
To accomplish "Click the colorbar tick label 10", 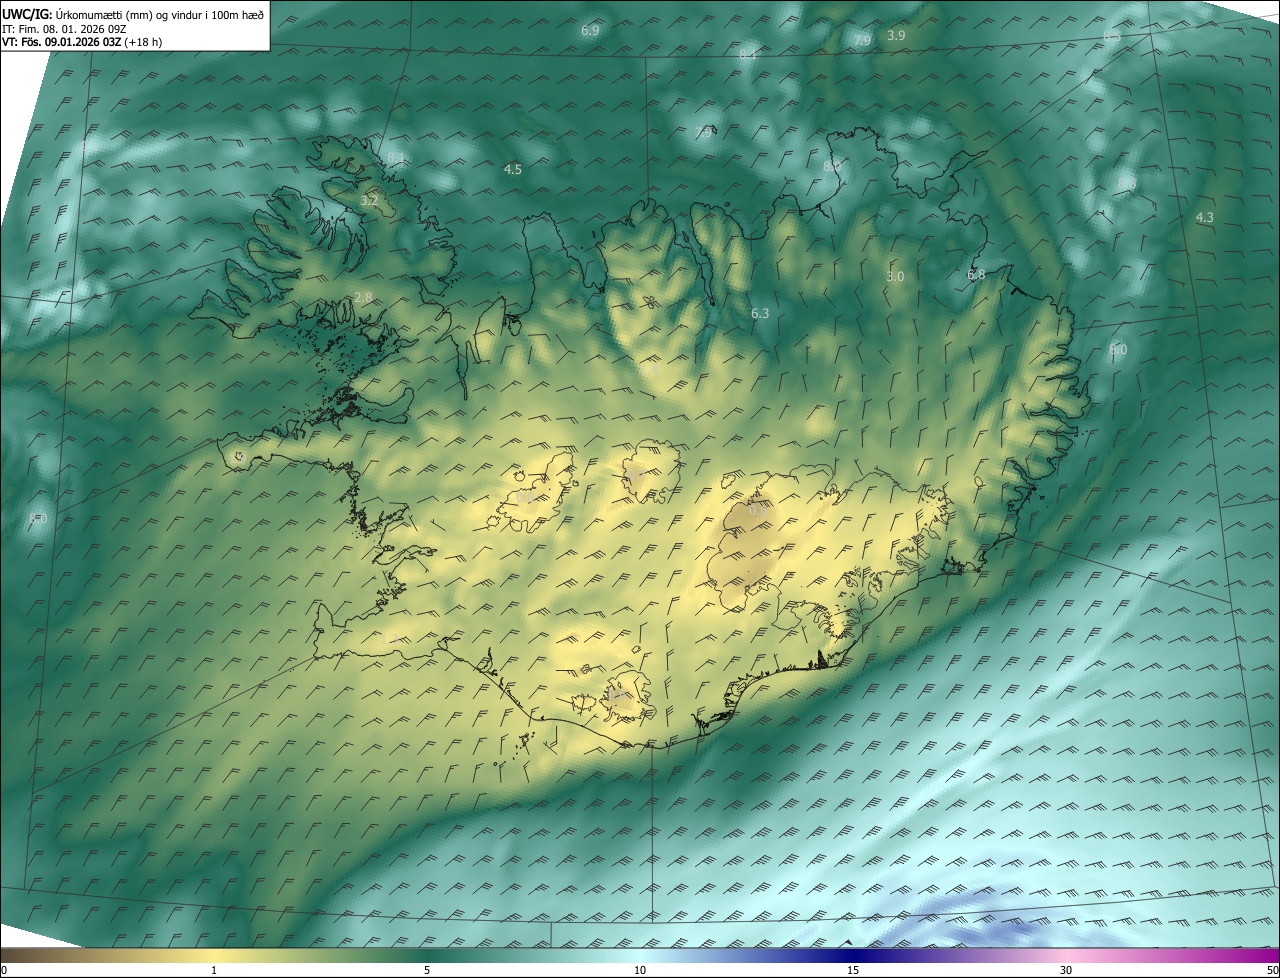I will [640, 970].
